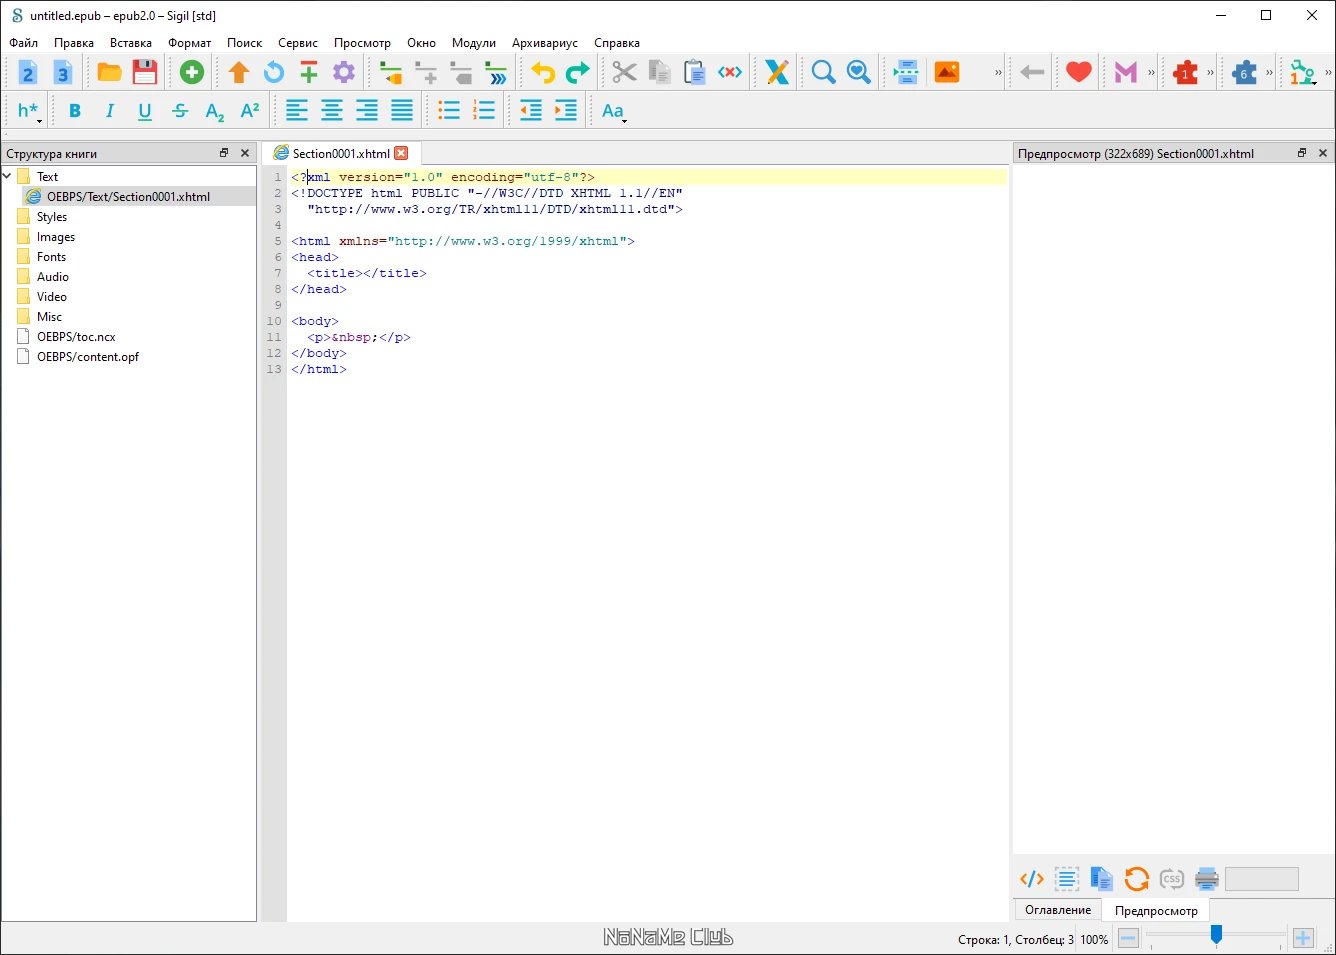
Task: Click the green Add new file icon
Action: pyautogui.click(x=191, y=72)
